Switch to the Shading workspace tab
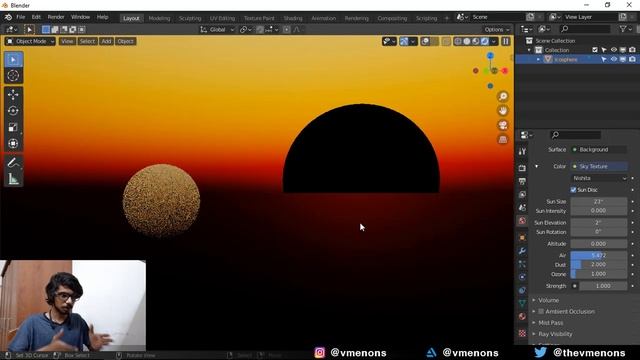The width and height of the screenshot is (640, 360). pos(293,18)
